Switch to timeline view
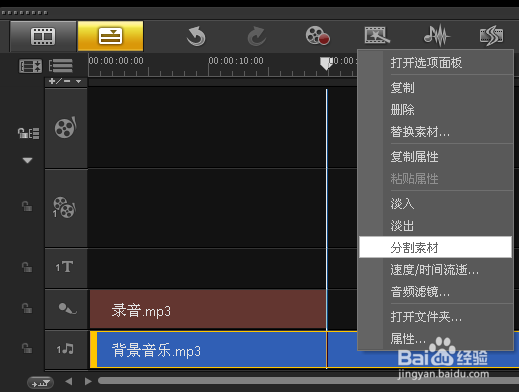This screenshot has height=392, width=519. click(x=110, y=36)
